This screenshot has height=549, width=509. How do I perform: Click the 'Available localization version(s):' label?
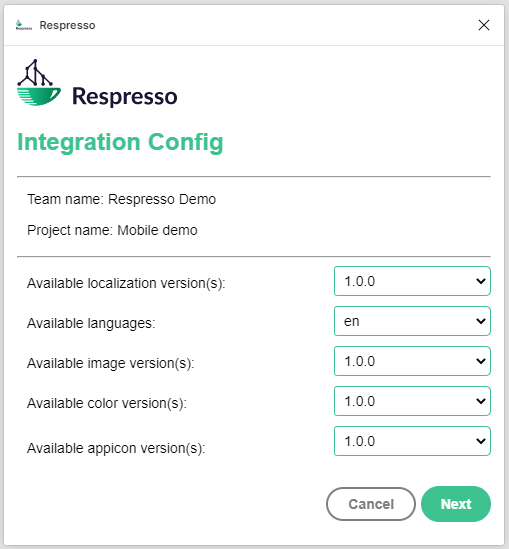126,283
